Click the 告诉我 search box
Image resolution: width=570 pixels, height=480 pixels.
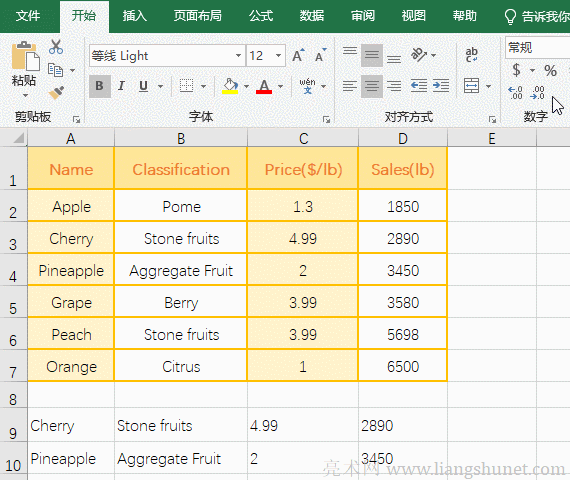pos(537,17)
